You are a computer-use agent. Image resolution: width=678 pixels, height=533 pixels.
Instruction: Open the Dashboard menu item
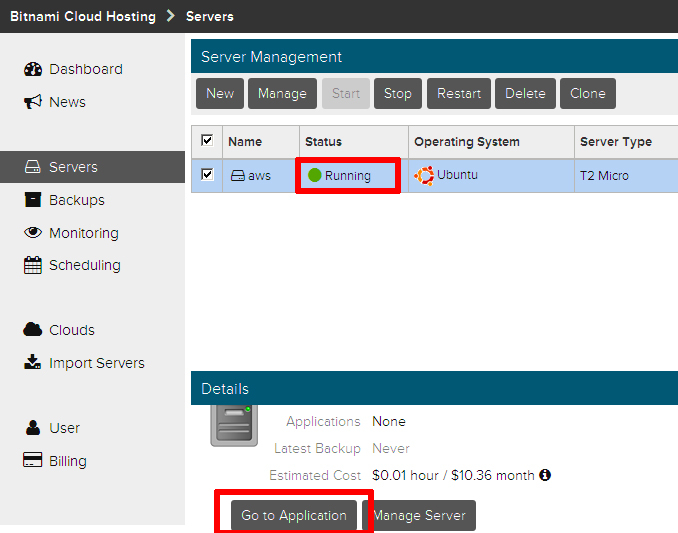point(86,69)
